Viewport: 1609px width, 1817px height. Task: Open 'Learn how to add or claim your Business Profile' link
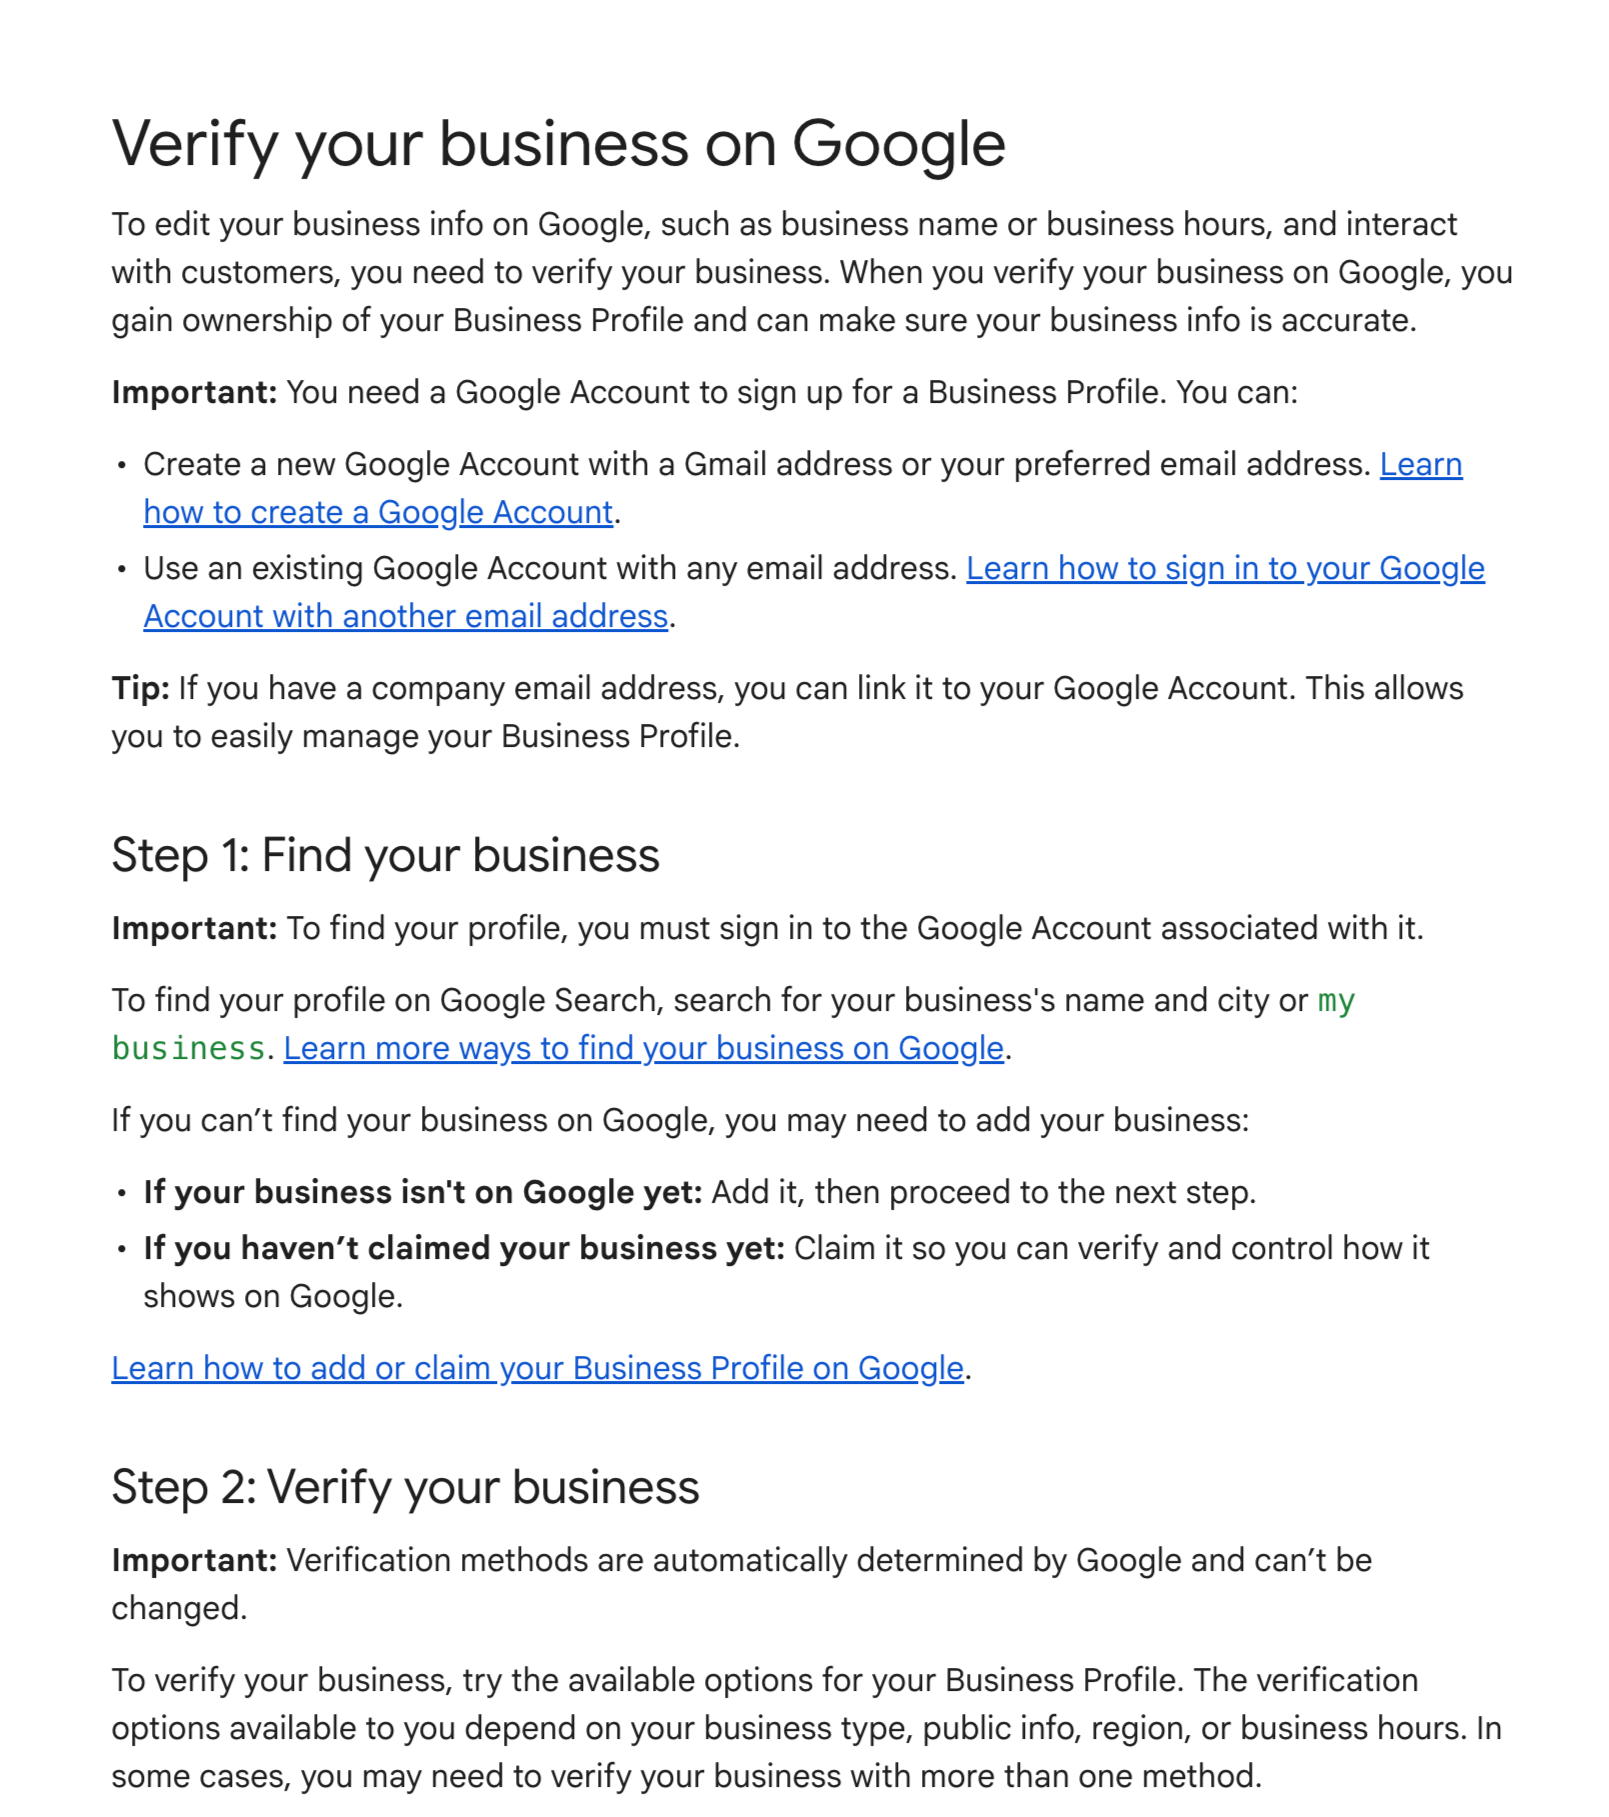pyautogui.click(x=537, y=1368)
